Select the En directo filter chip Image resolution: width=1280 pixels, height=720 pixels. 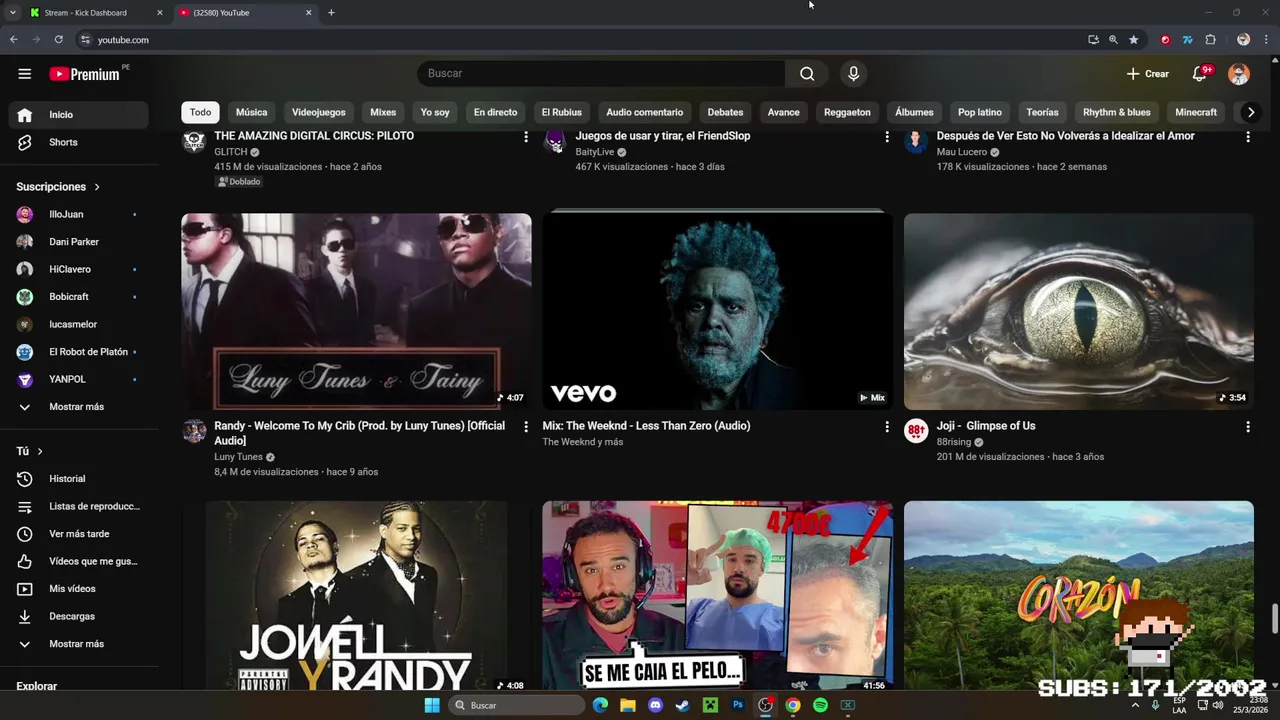pos(495,112)
